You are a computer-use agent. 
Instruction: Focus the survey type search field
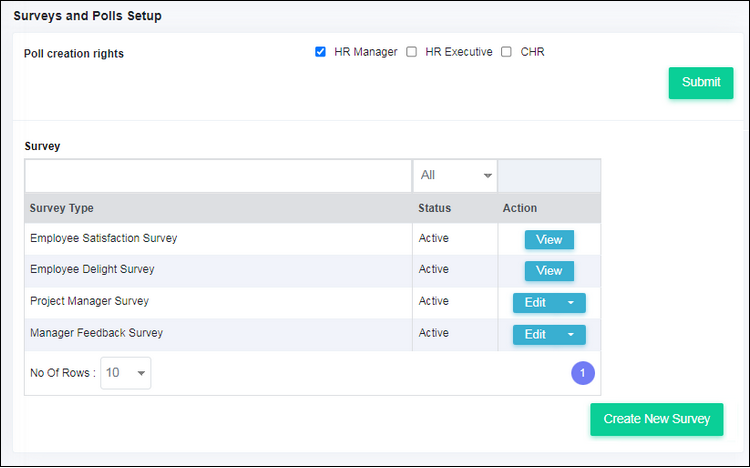[x=218, y=176]
